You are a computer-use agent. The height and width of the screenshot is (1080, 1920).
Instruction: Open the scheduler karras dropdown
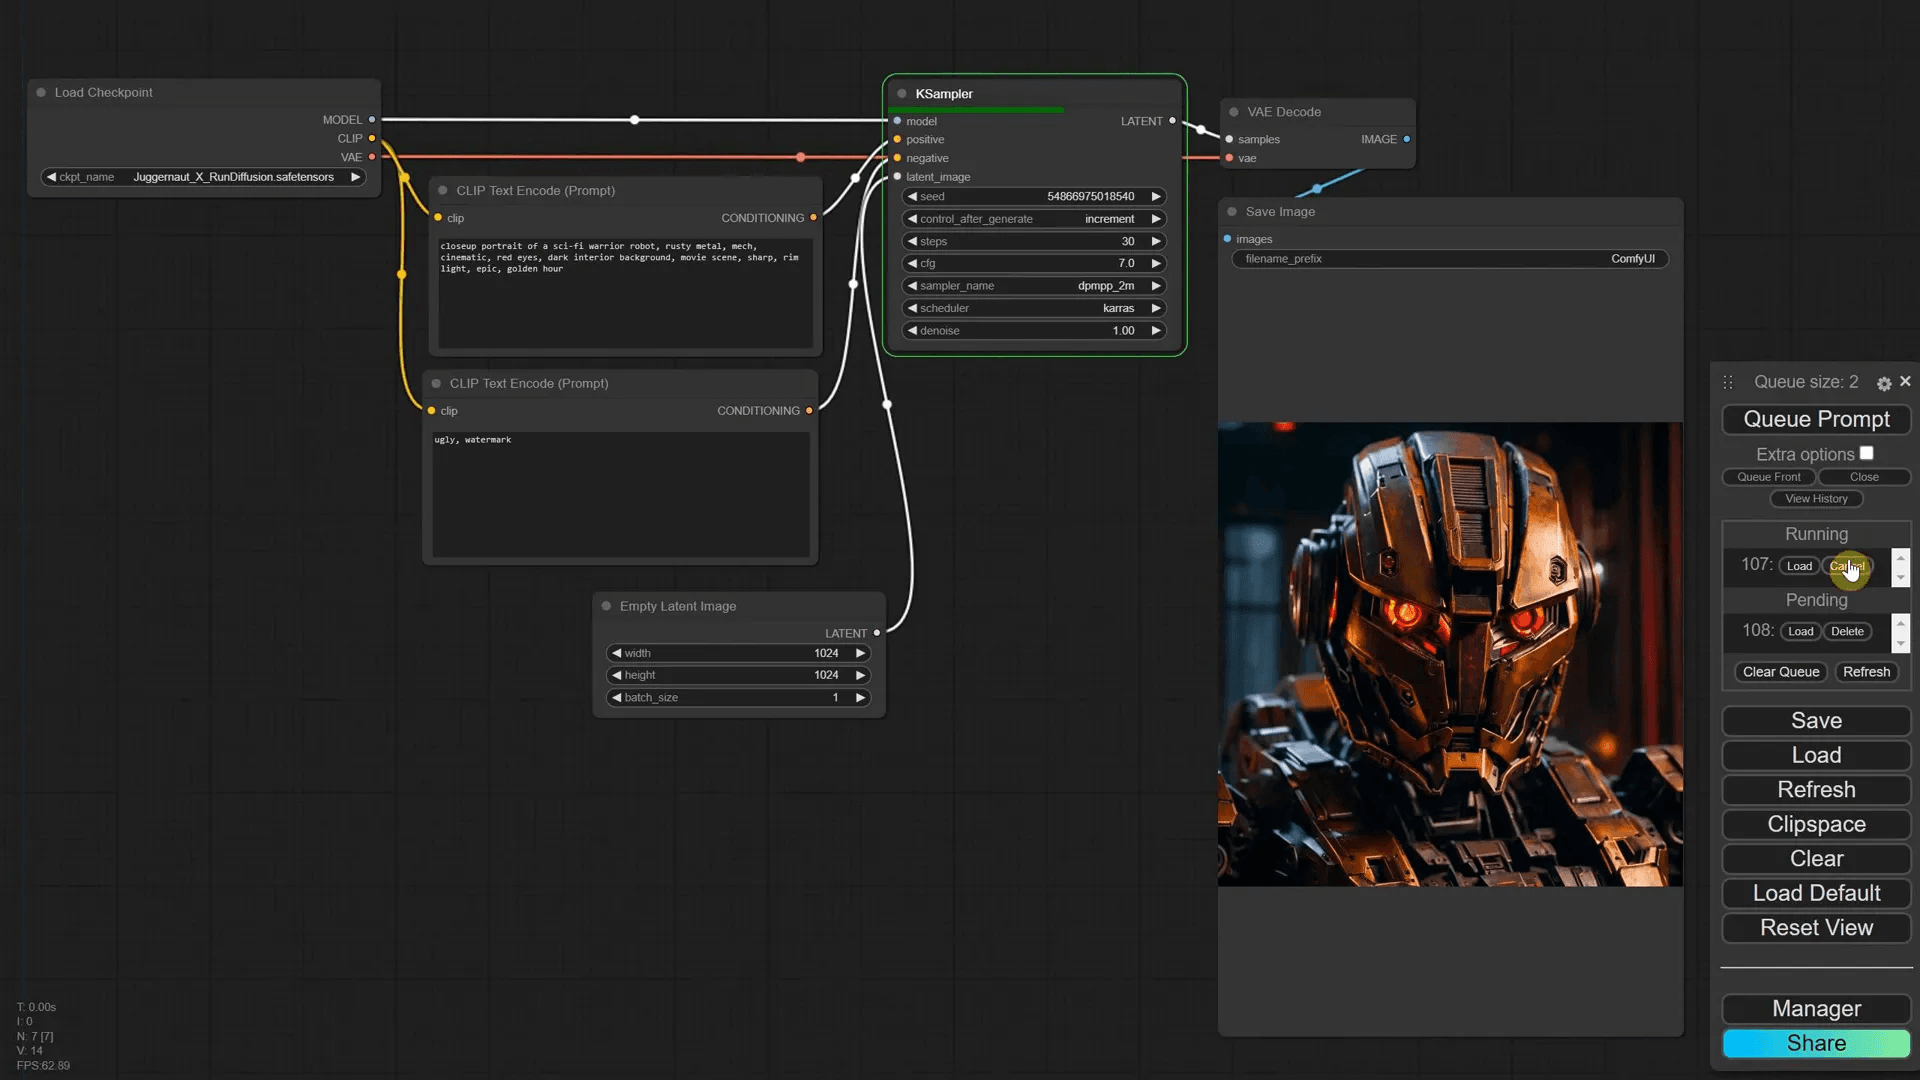1034,308
